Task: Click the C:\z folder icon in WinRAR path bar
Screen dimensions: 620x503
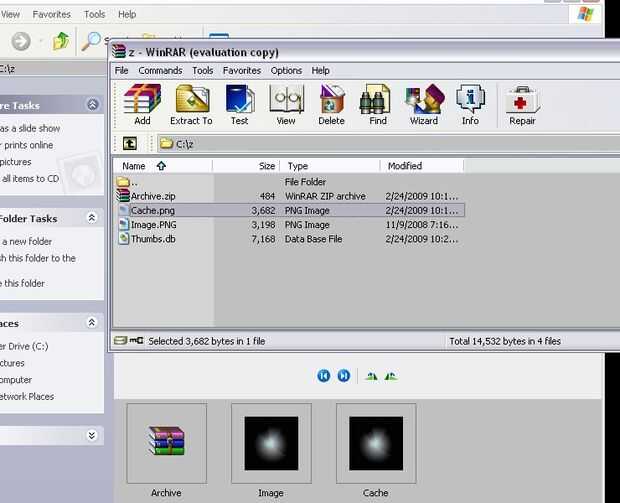Action: coord(166,143)
